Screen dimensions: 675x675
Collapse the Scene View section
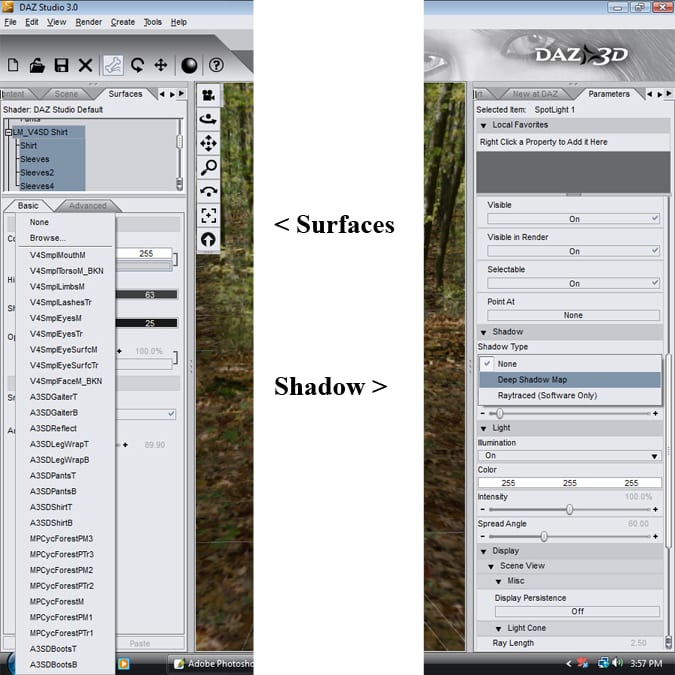(491, 567)
